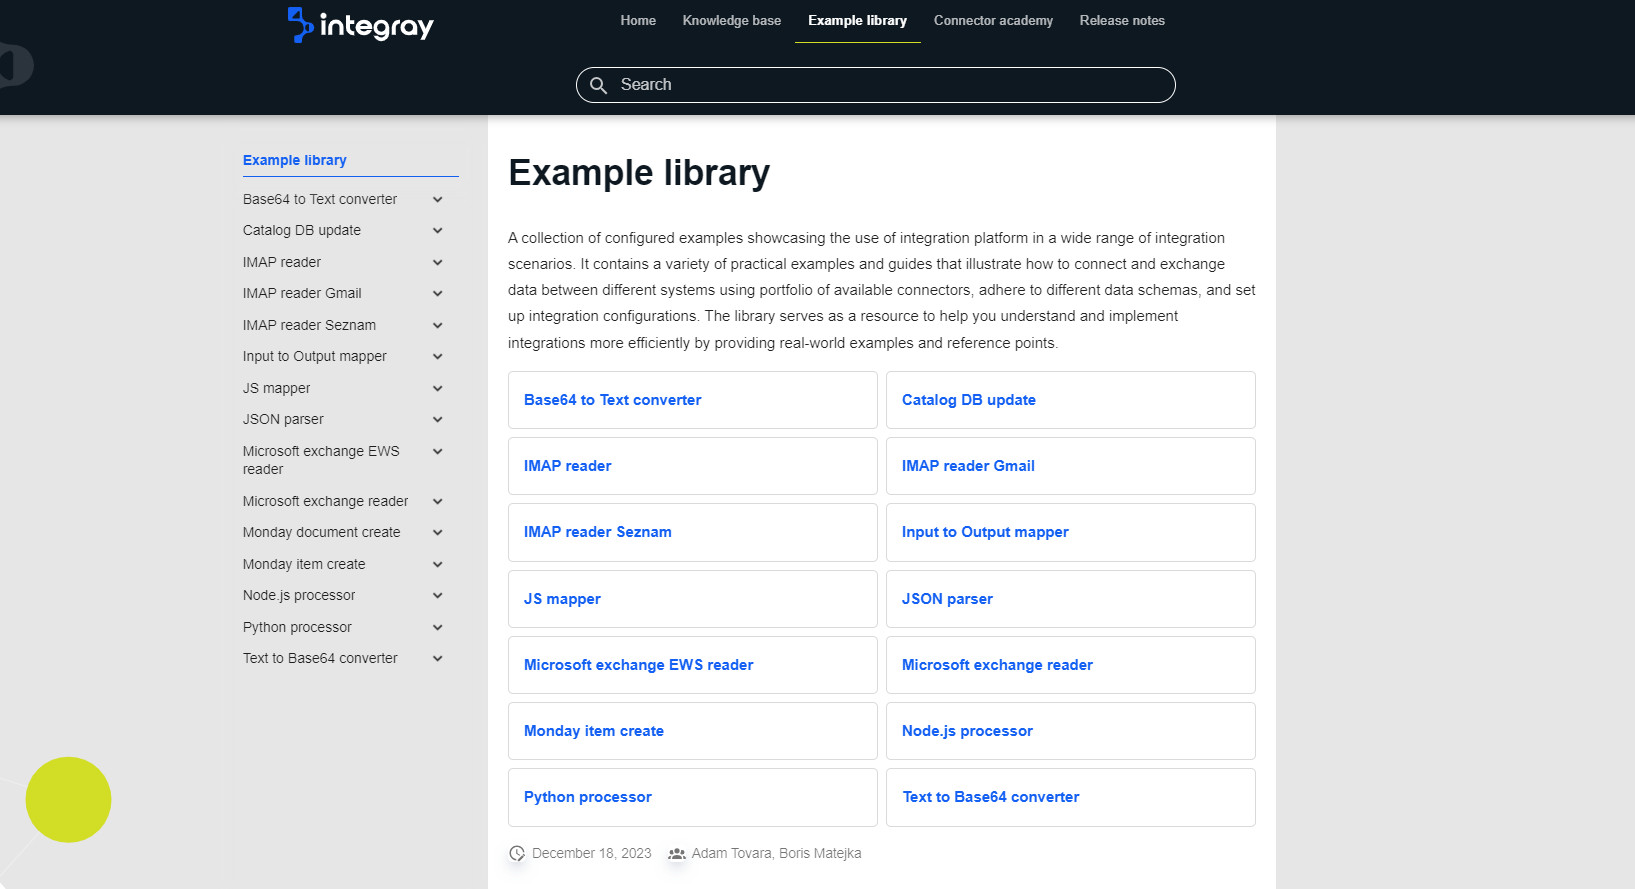Expand Base64 to Text converter sidebar item
This screenshot has height=889, width=1635.
pos(437,200)
